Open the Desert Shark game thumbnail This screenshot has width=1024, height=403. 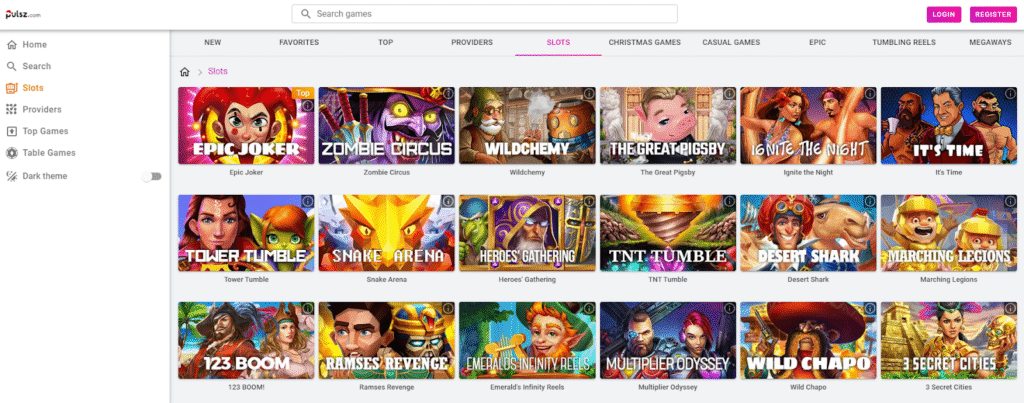(x=808, y=233)
